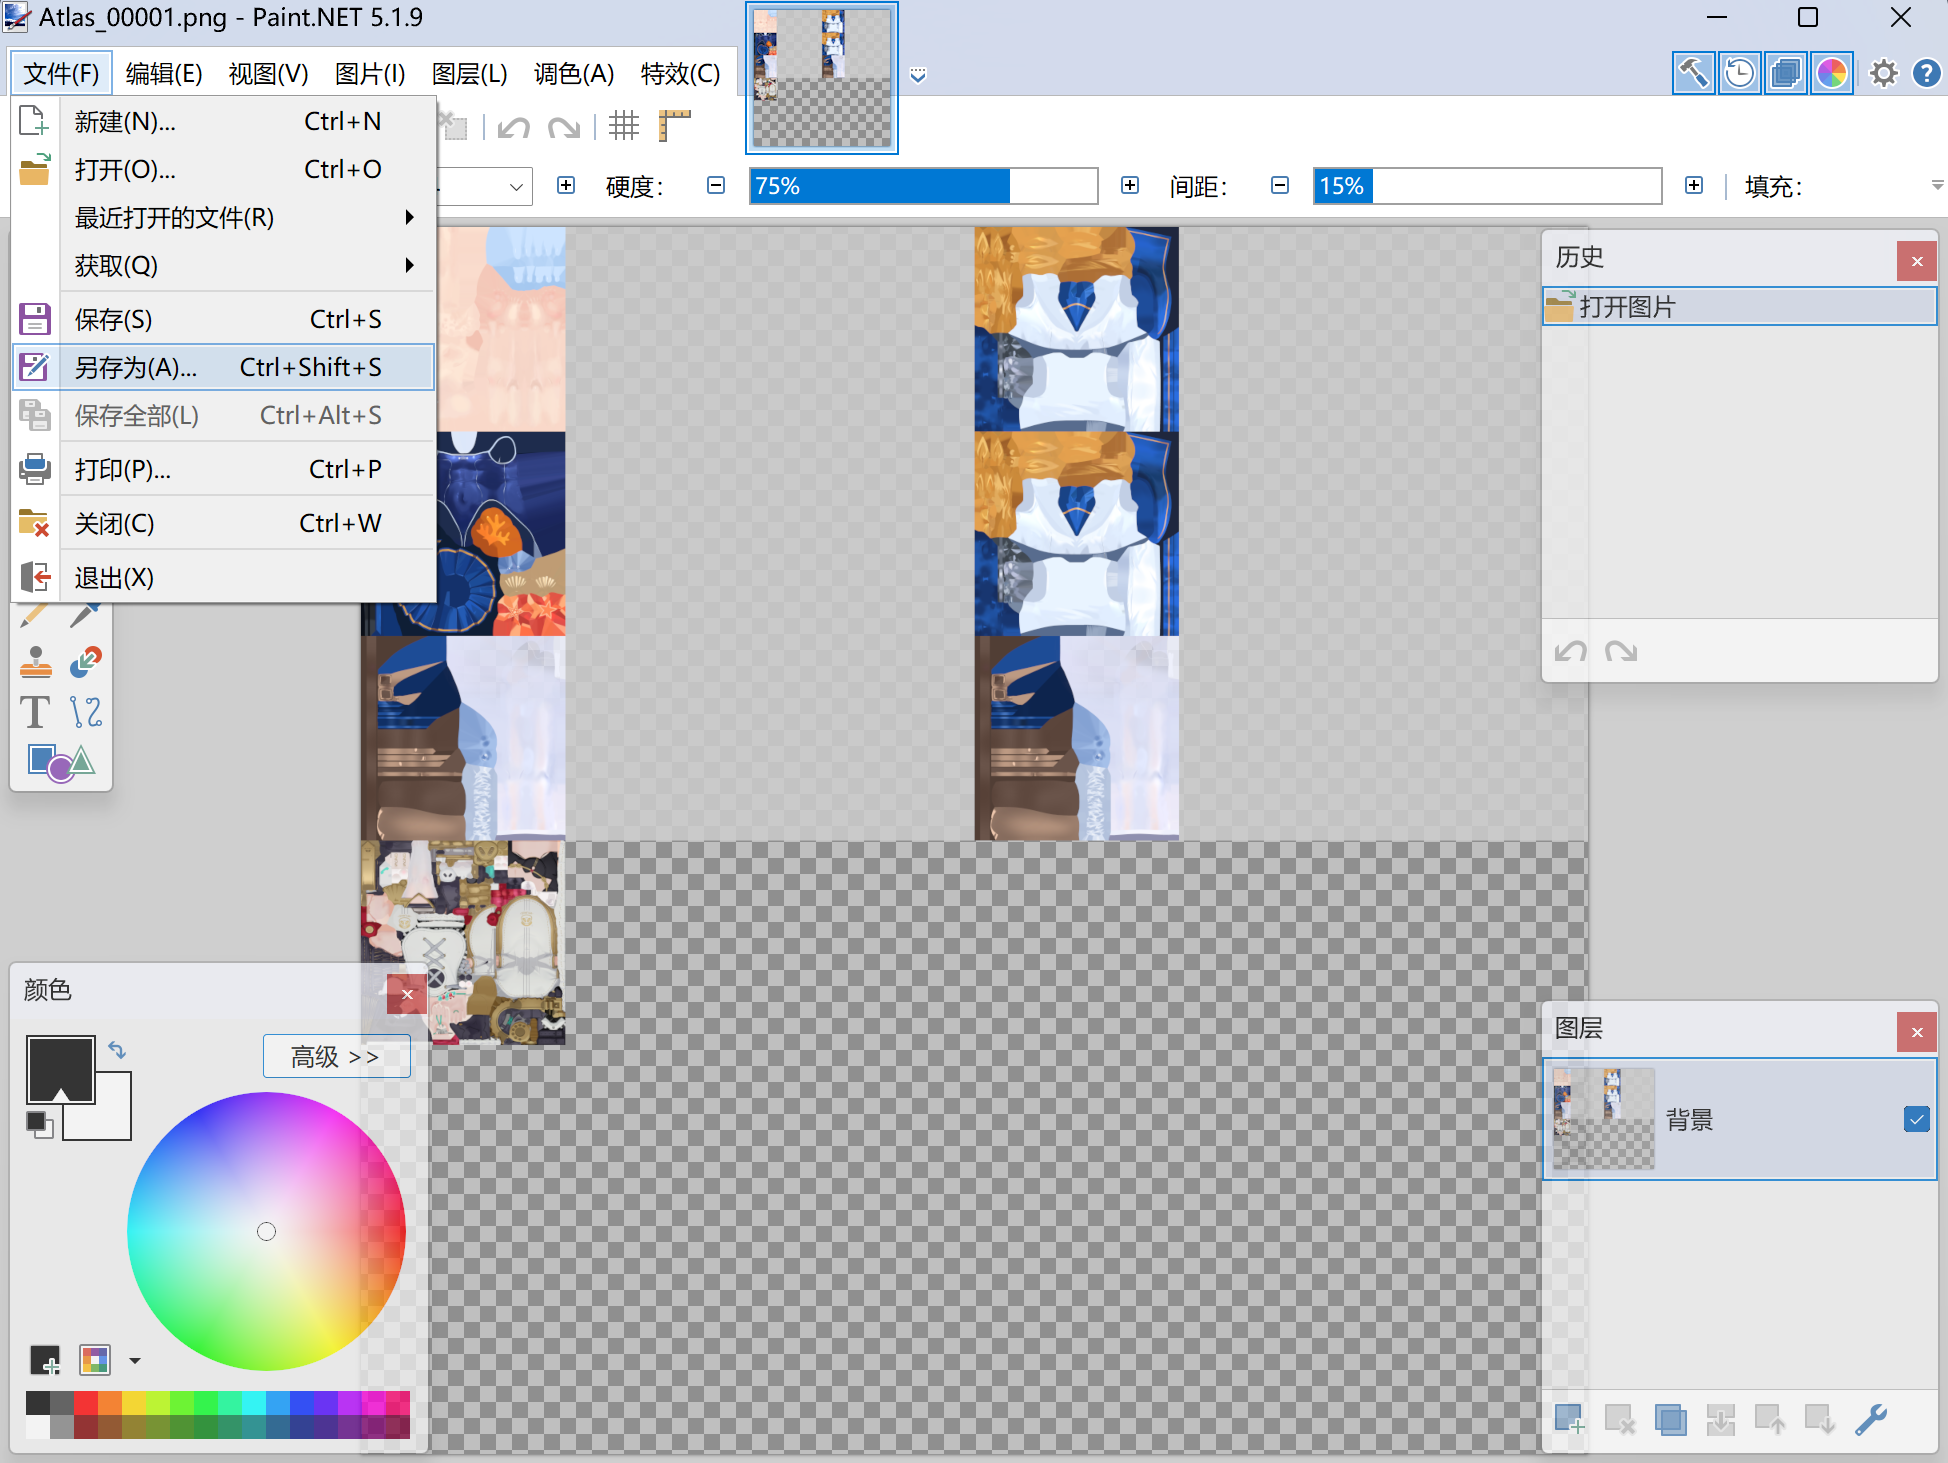The height and width of the screenshot is (1463, 1948).
Task: Click the Add New Layer icon
Action: click(1569, 1419)
